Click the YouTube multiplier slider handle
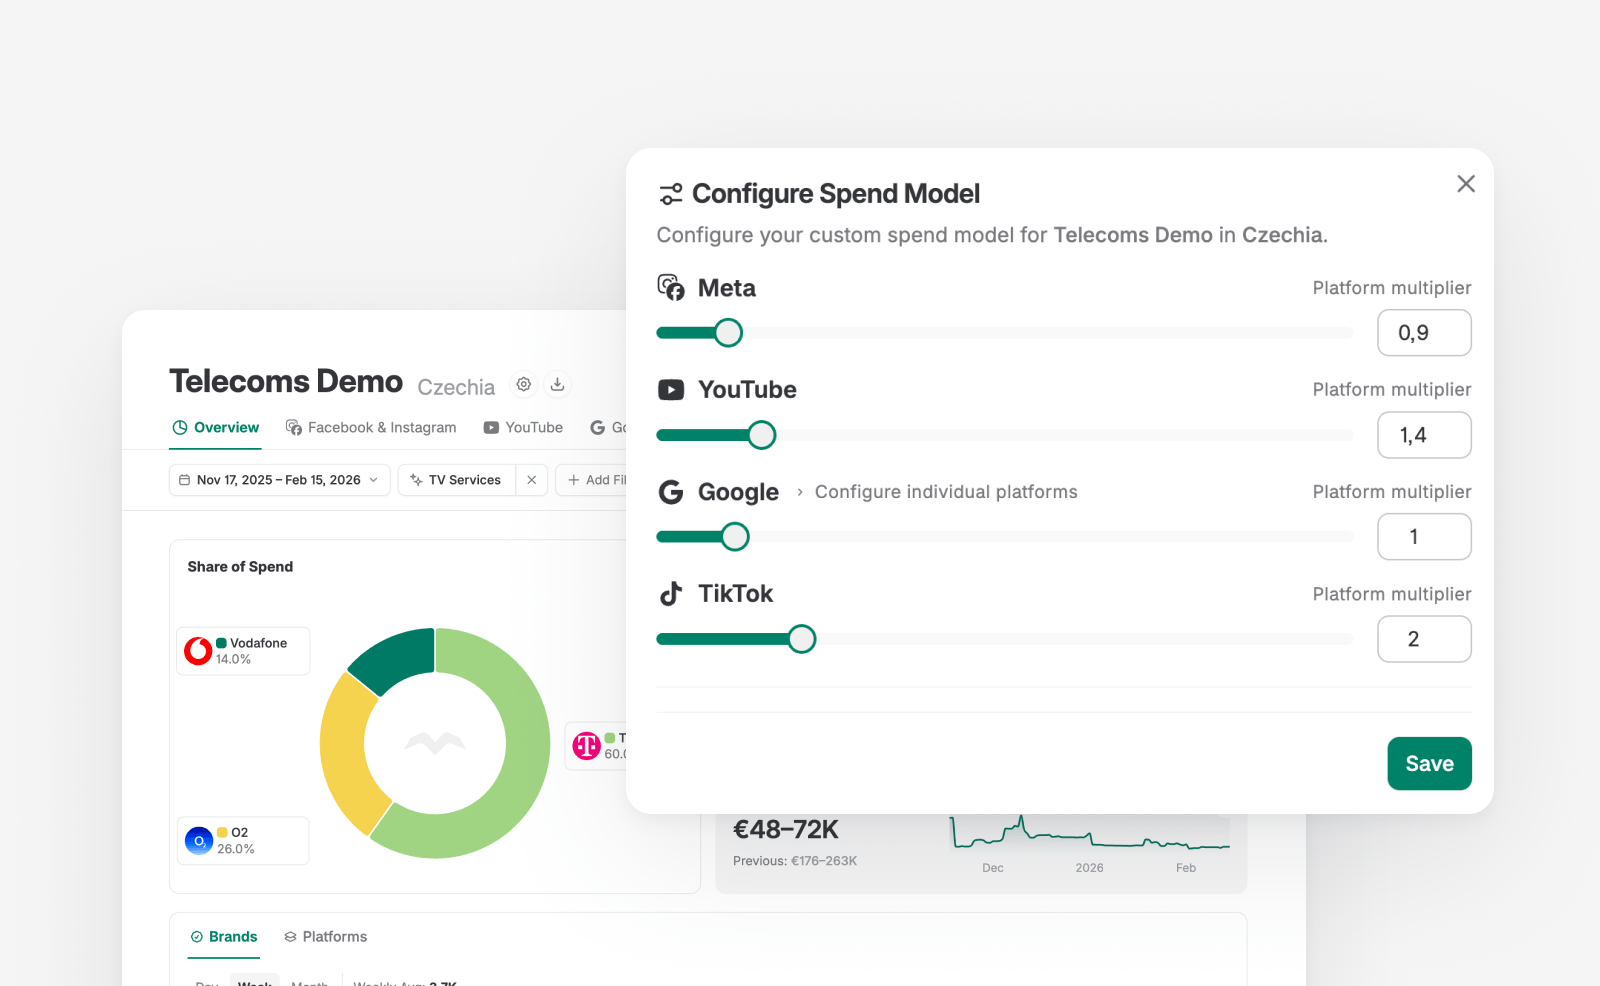1600x986 pixels. [x=762, y=435]
